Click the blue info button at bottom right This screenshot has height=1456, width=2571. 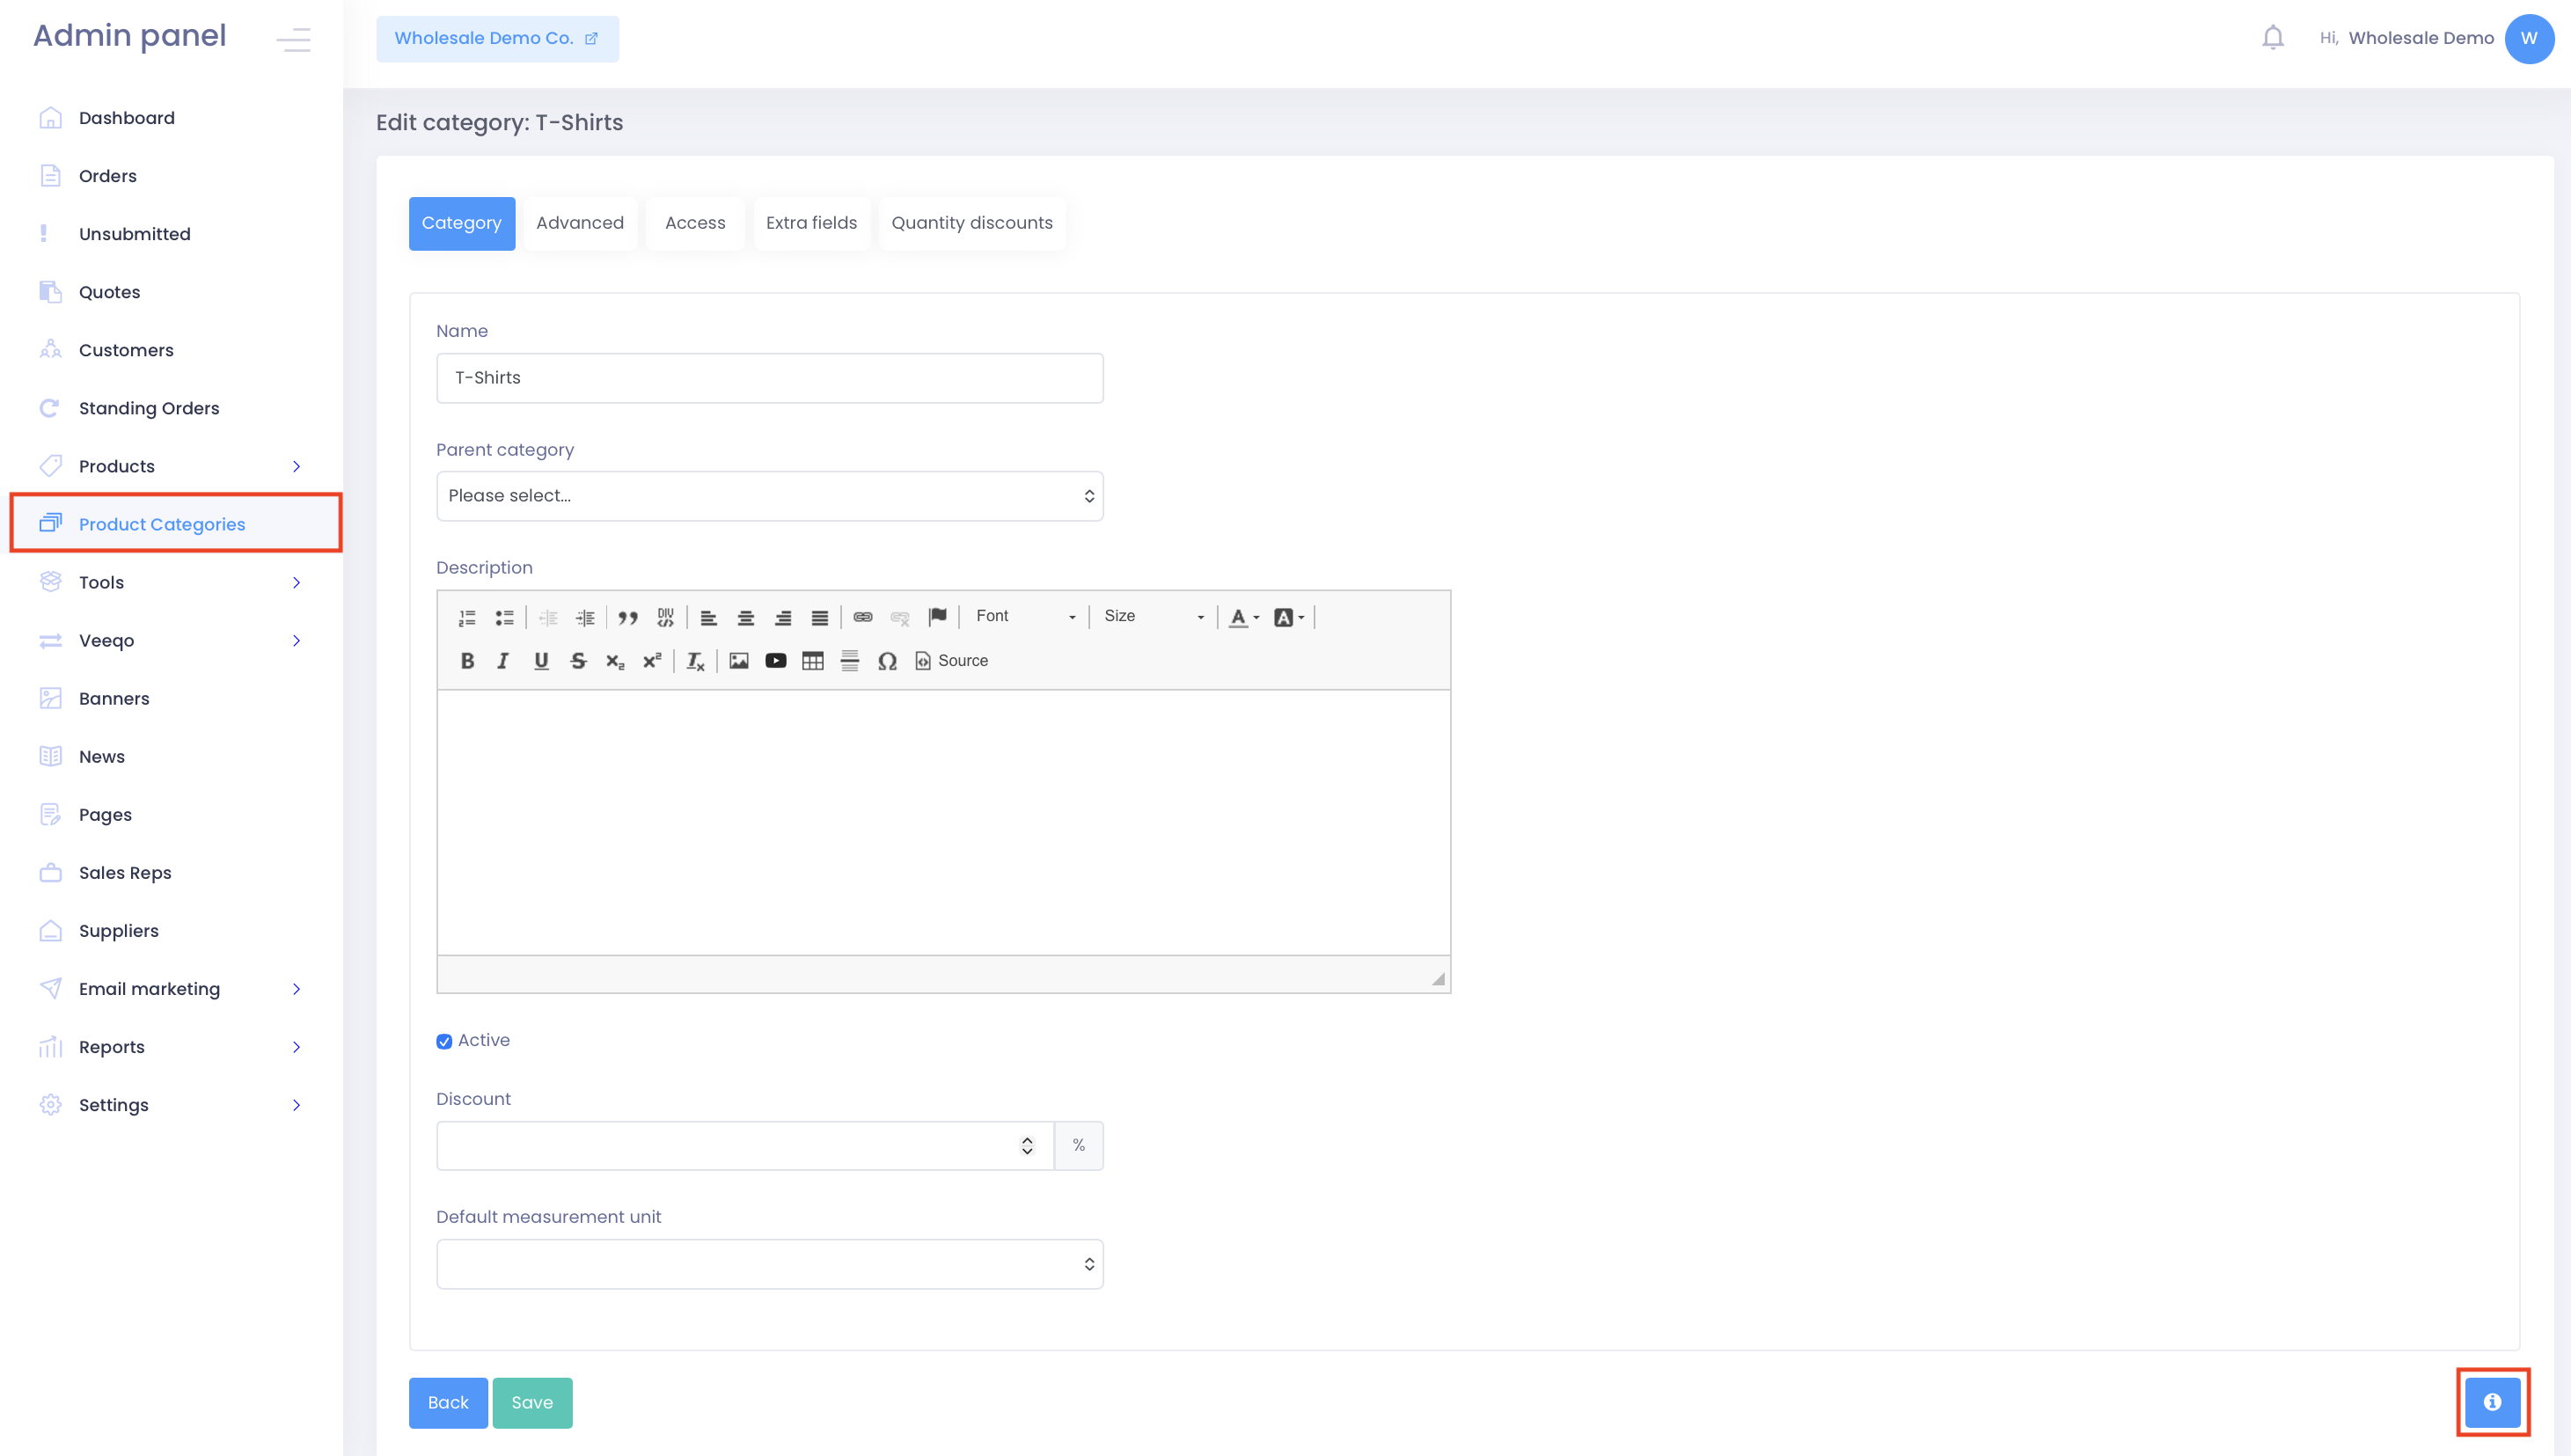(2492, 1402)
